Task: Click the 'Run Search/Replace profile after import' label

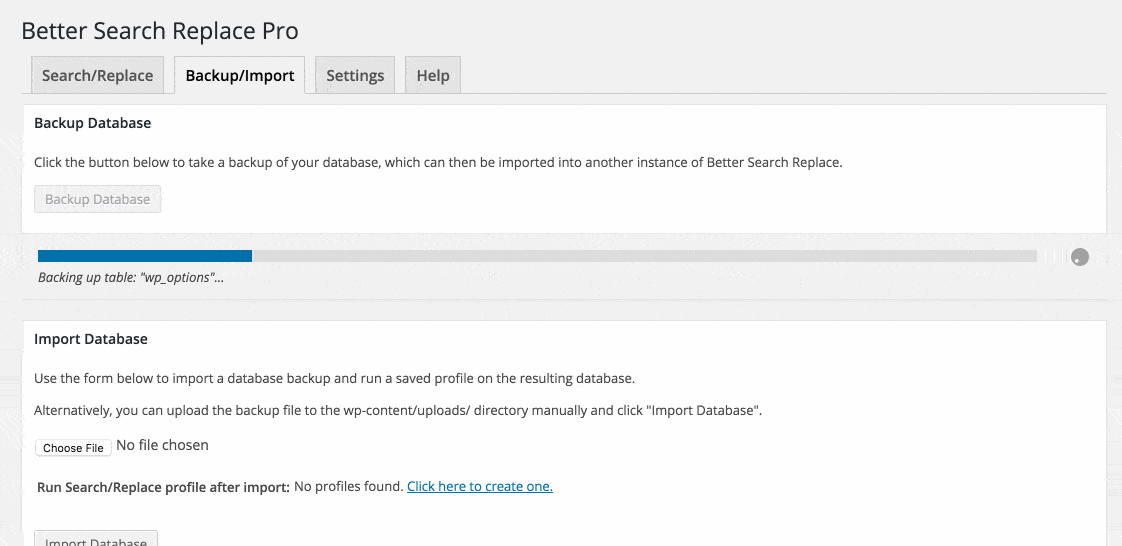Action: click(163, 487)
